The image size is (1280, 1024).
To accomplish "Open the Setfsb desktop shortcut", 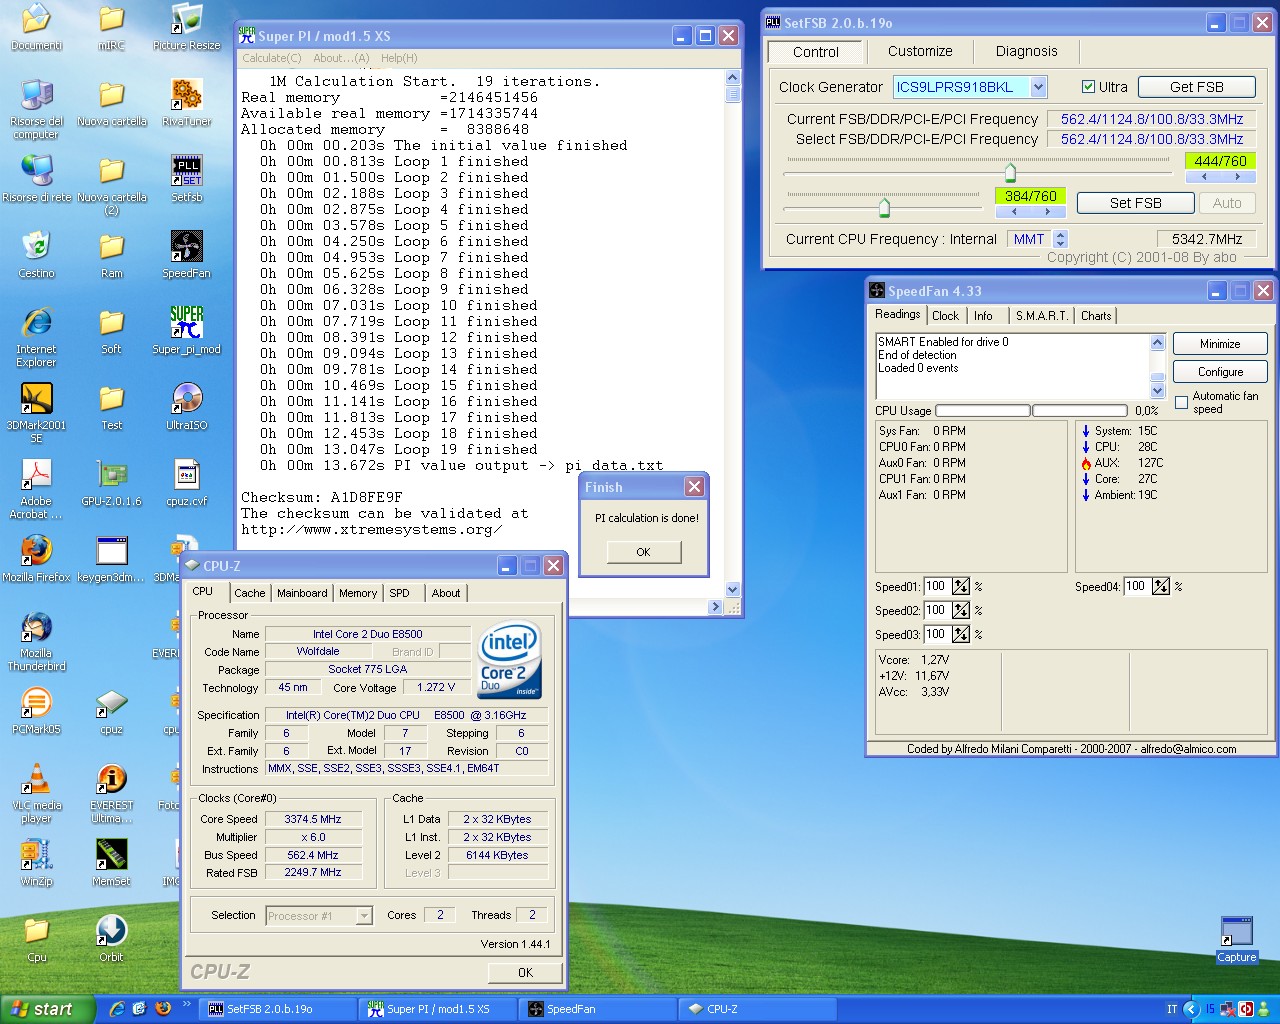I will coord(187,179).
